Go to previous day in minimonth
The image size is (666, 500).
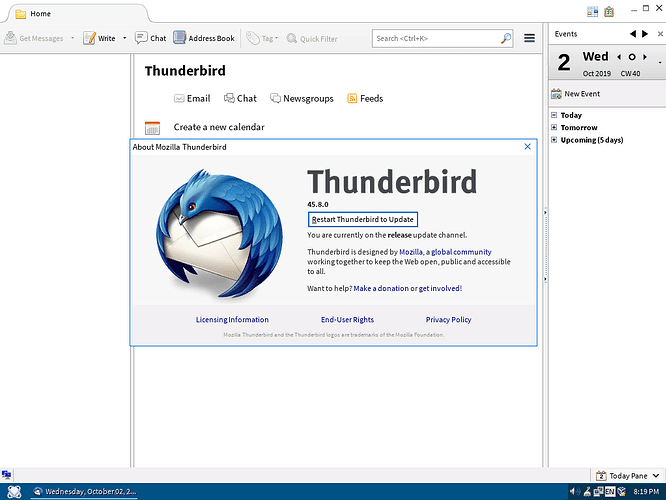coord(619,57)
